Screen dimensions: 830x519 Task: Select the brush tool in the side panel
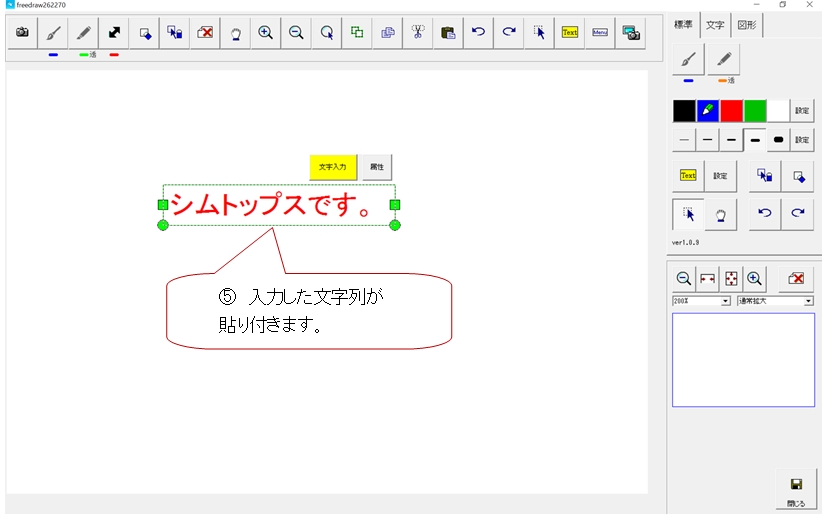coord(688,59)
